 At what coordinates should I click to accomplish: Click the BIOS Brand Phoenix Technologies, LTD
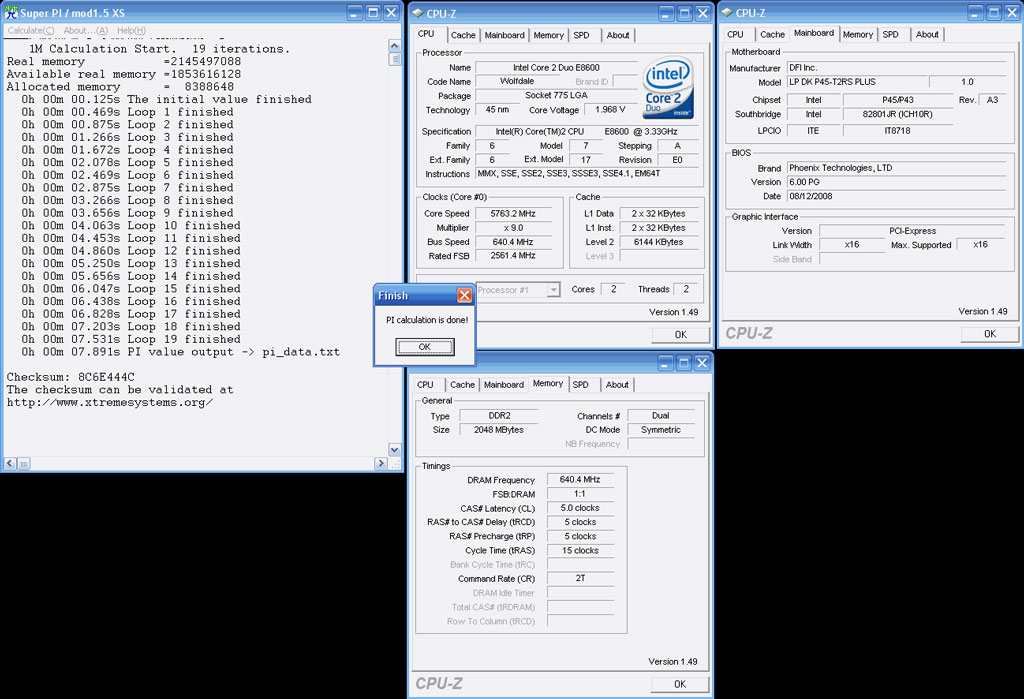[x=896, y=168]
